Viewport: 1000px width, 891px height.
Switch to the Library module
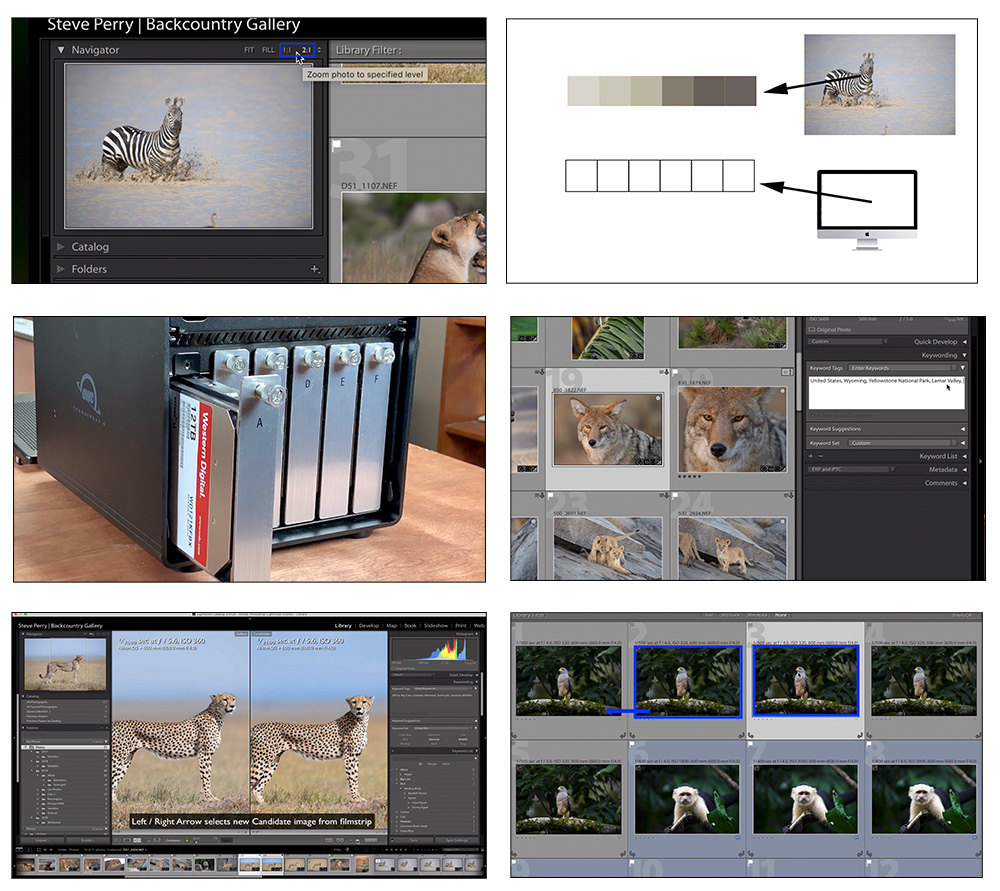(343, 626)
